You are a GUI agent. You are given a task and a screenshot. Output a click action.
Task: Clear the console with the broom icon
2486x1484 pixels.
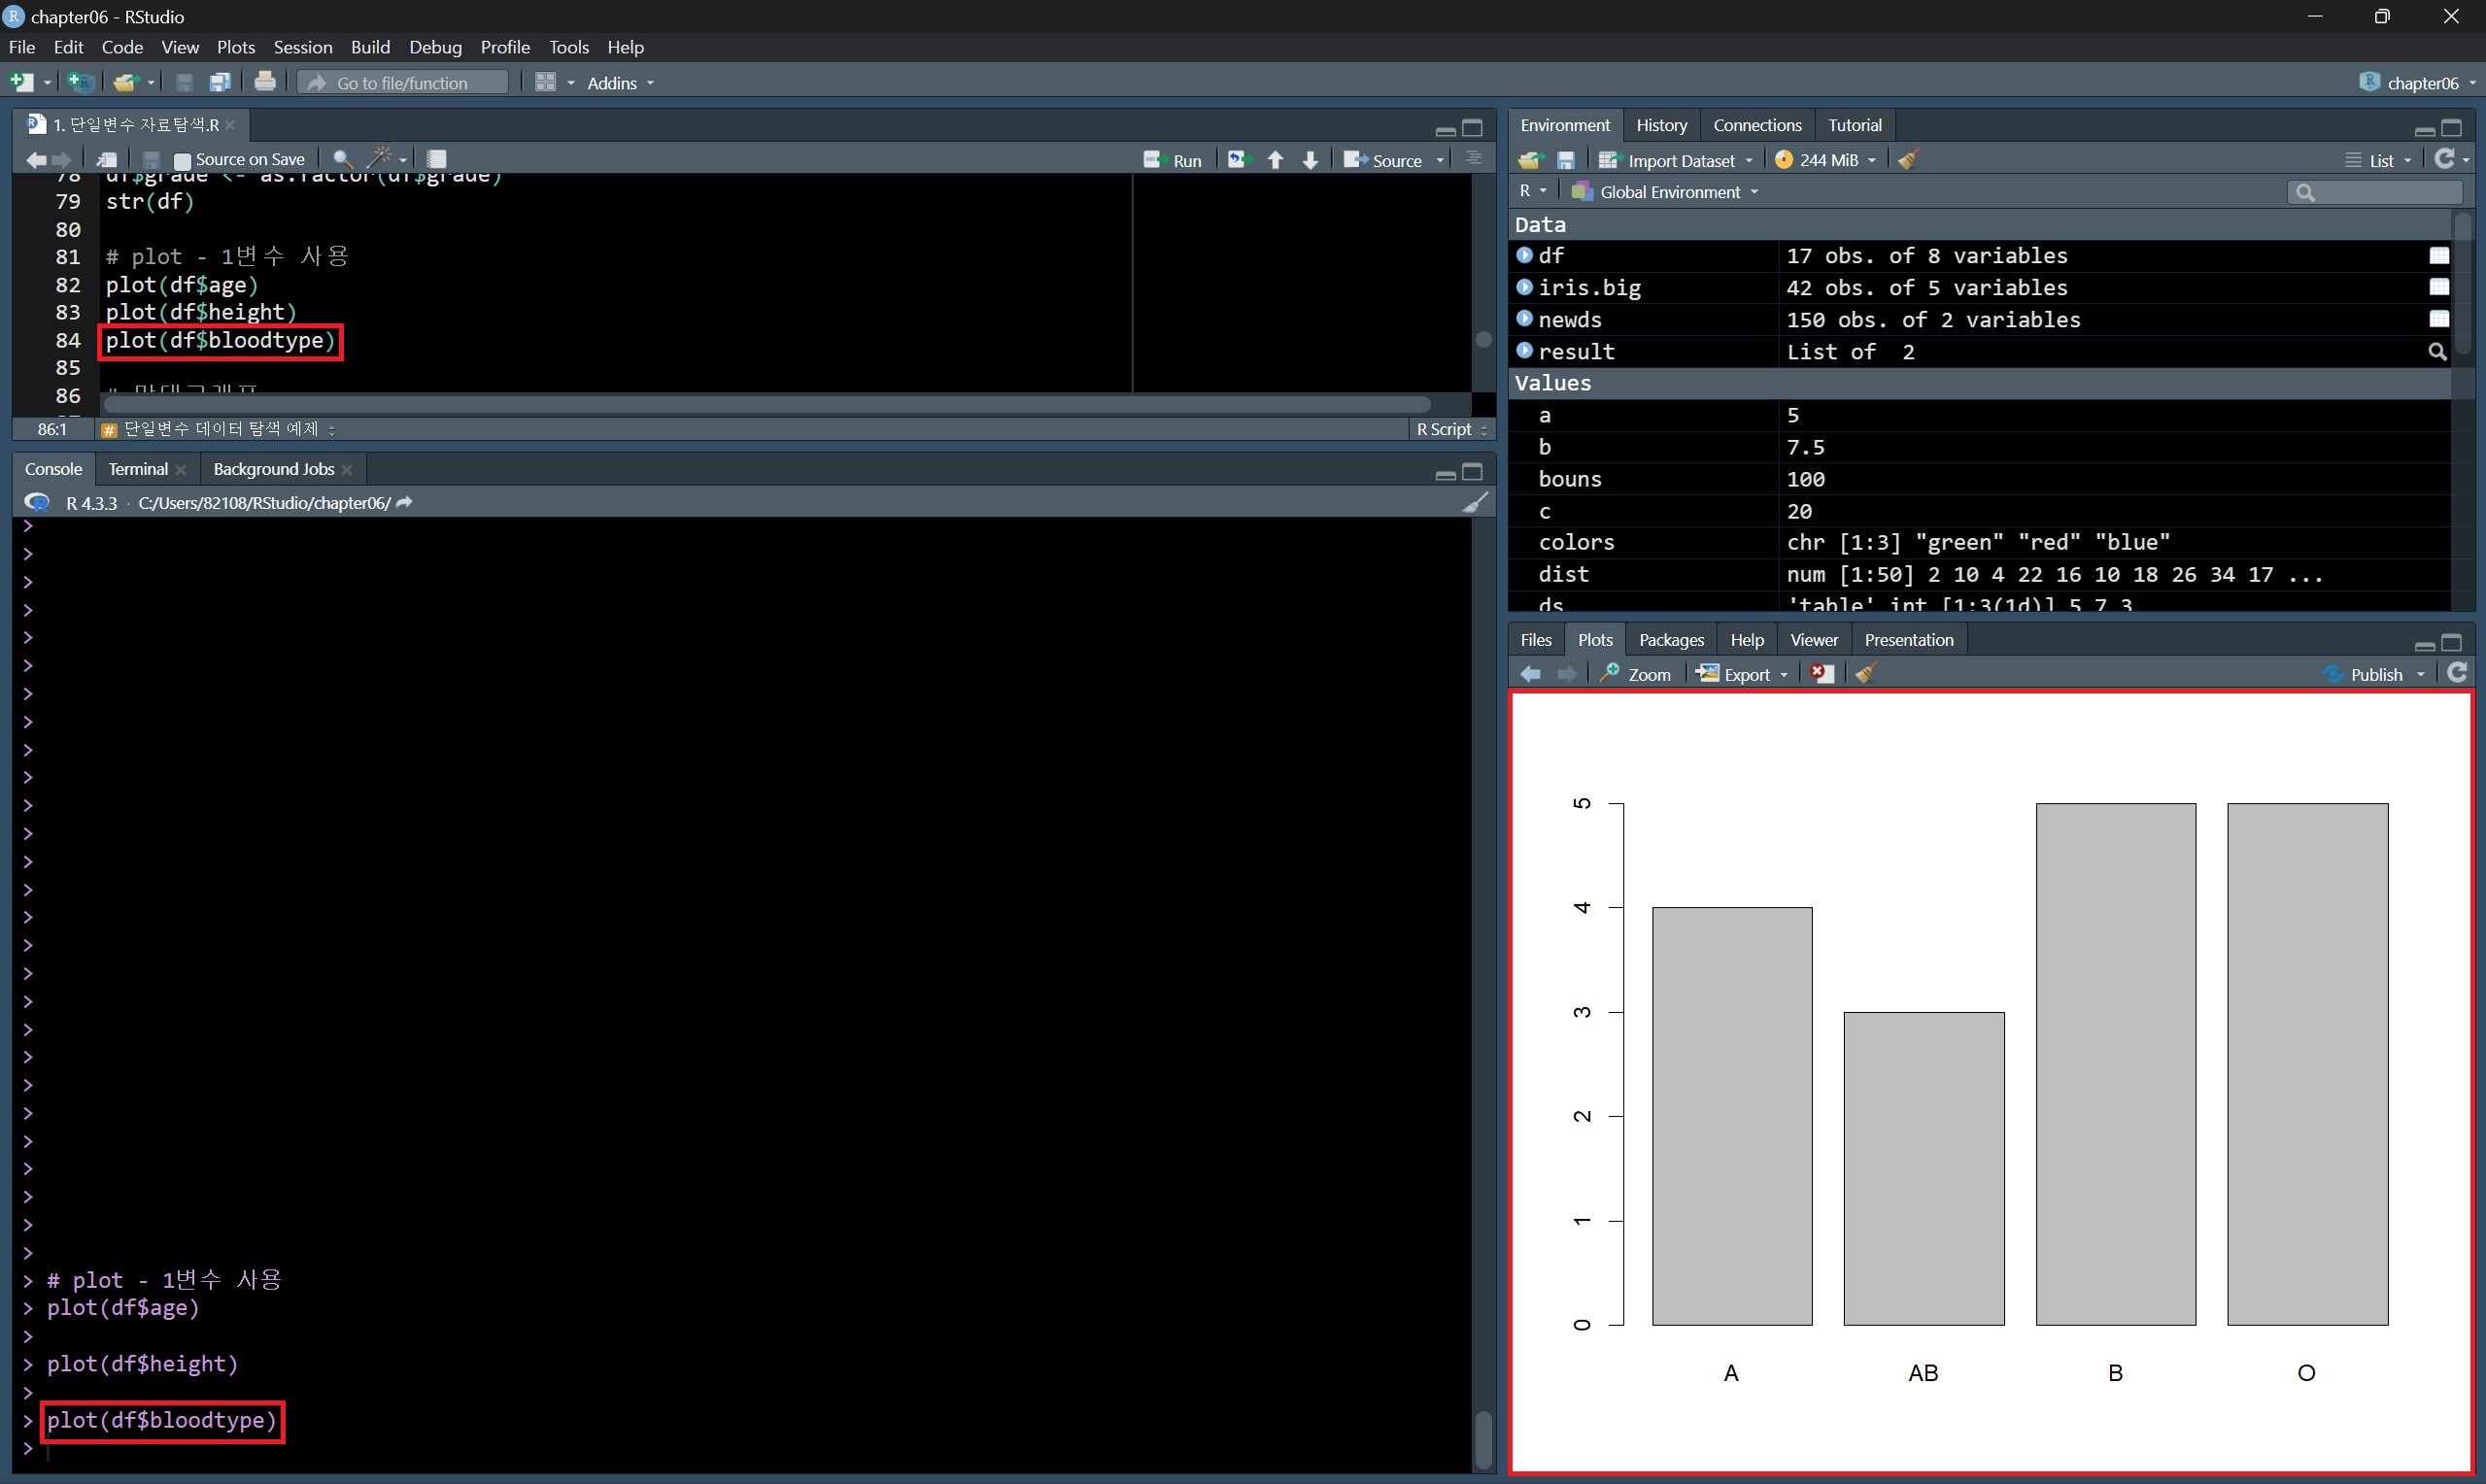1475,502
